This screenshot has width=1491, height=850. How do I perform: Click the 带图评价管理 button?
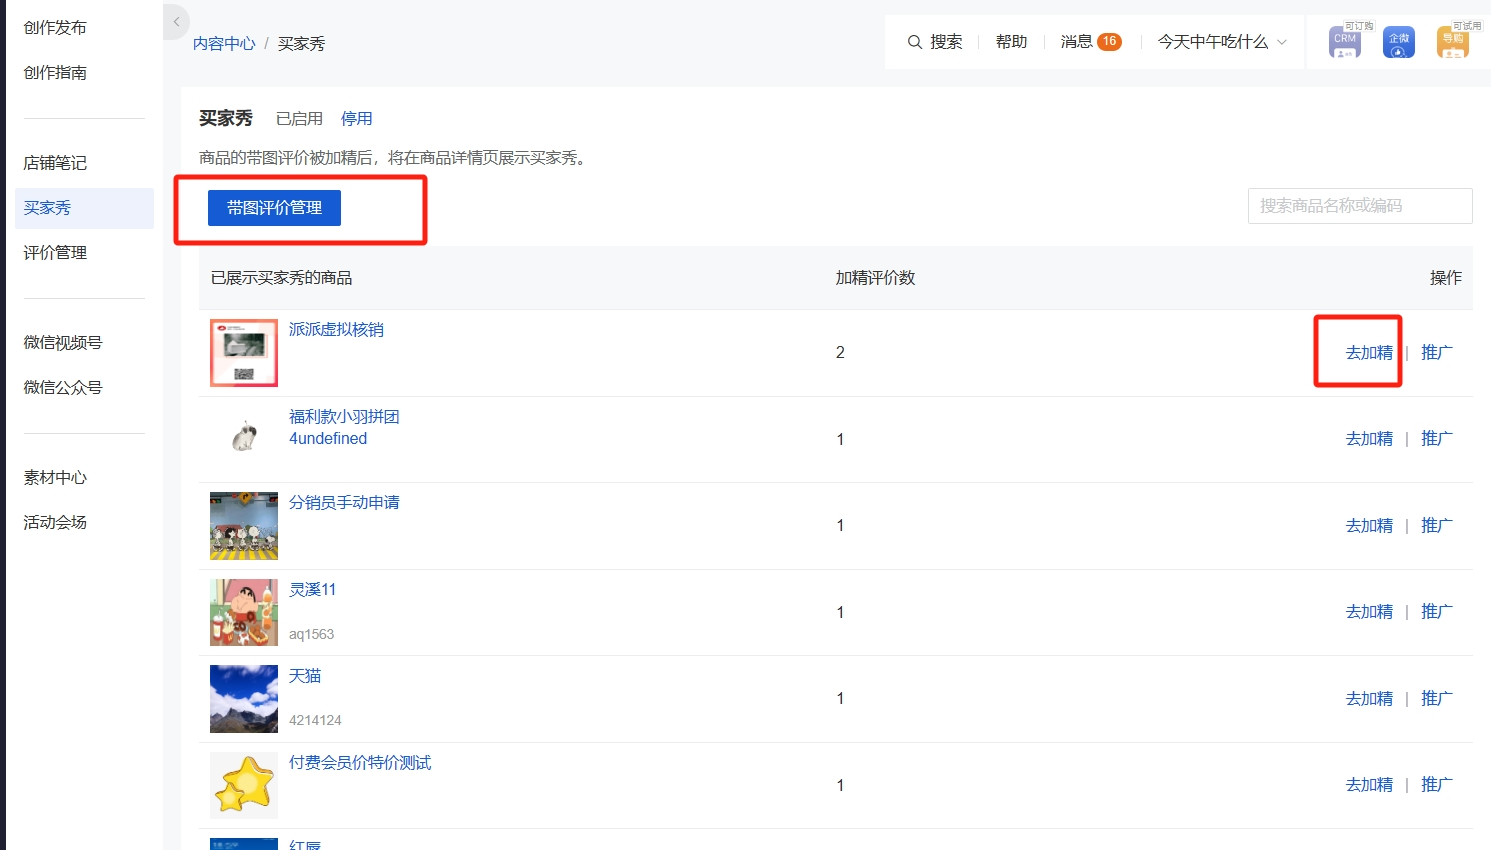[274, 208]
